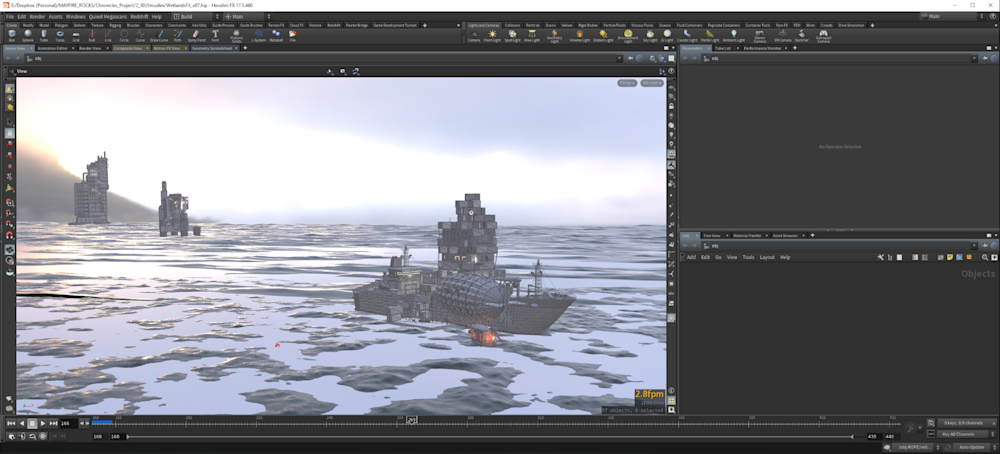Open the Persp viewport camera dropdown
This screenshot has height=454, width=1000.
click(x=628, y=83)
